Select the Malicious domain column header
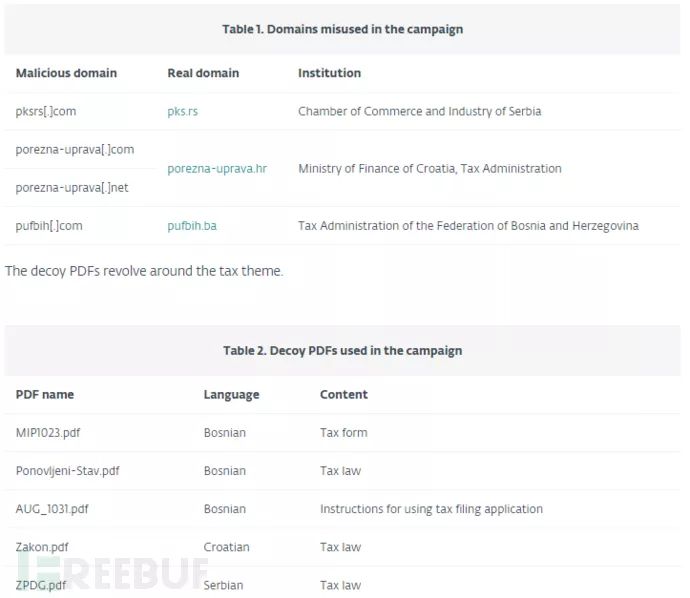This screenshot has width=690, height=598. coord(66,73)
